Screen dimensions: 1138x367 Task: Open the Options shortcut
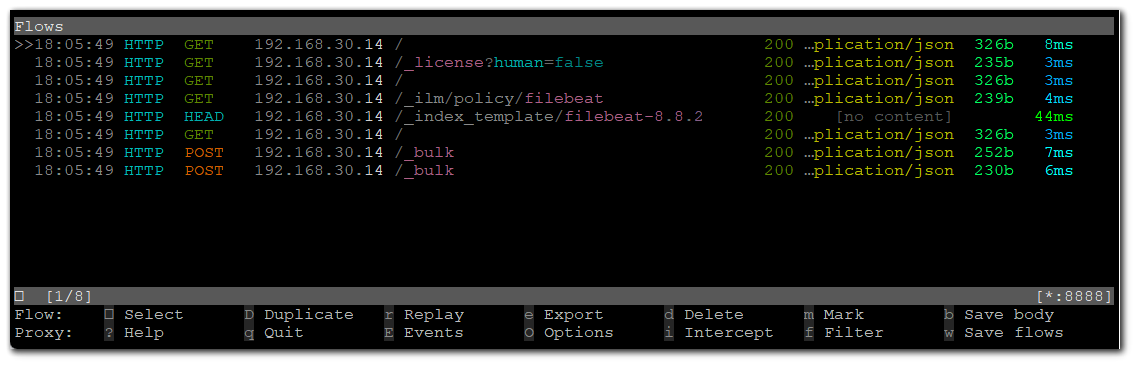[x=578, y=333]
